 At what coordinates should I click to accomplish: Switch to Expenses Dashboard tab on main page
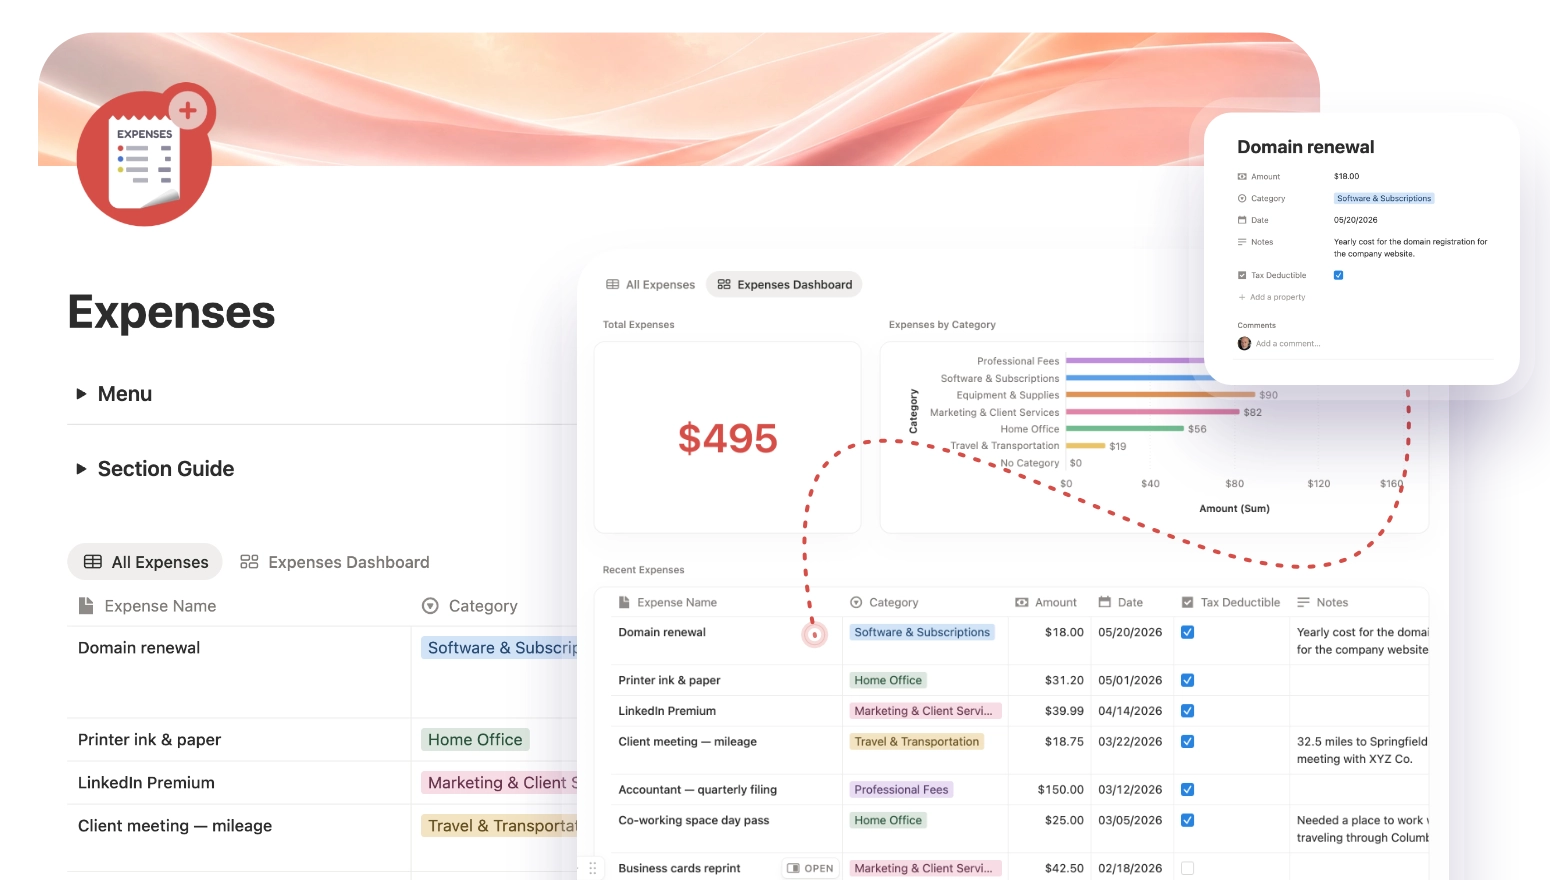click(x=335, y=562)
